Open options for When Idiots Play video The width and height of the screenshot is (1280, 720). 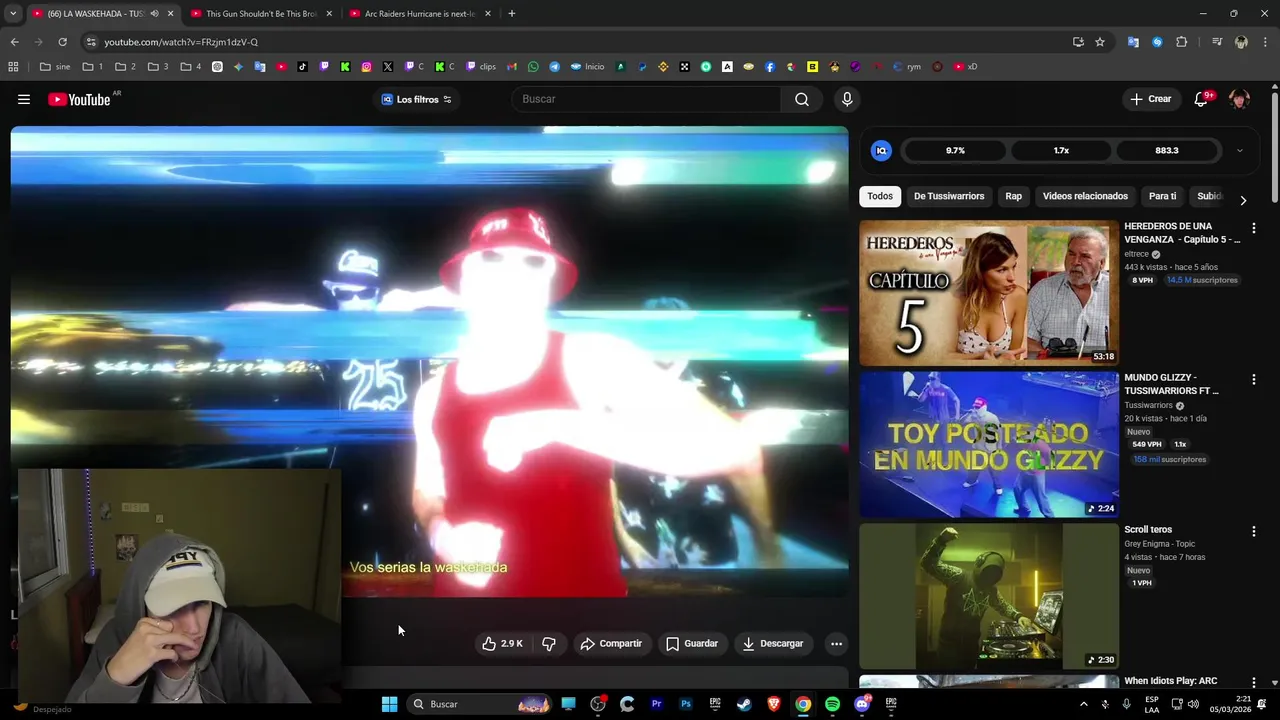coord(1253,682)
